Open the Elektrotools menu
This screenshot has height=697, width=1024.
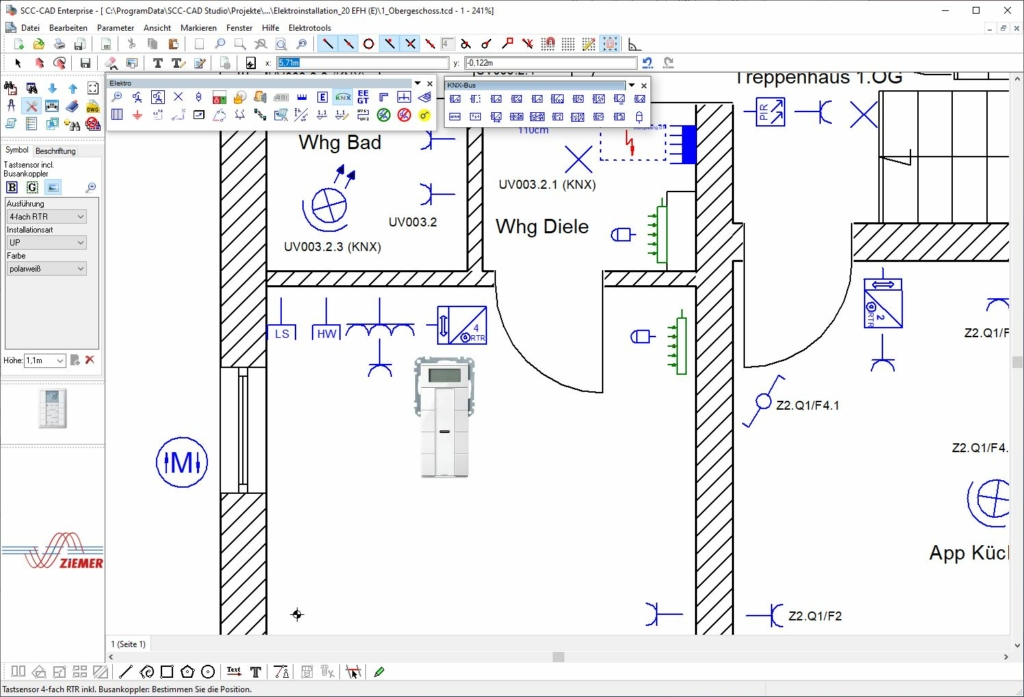[310, 28]
